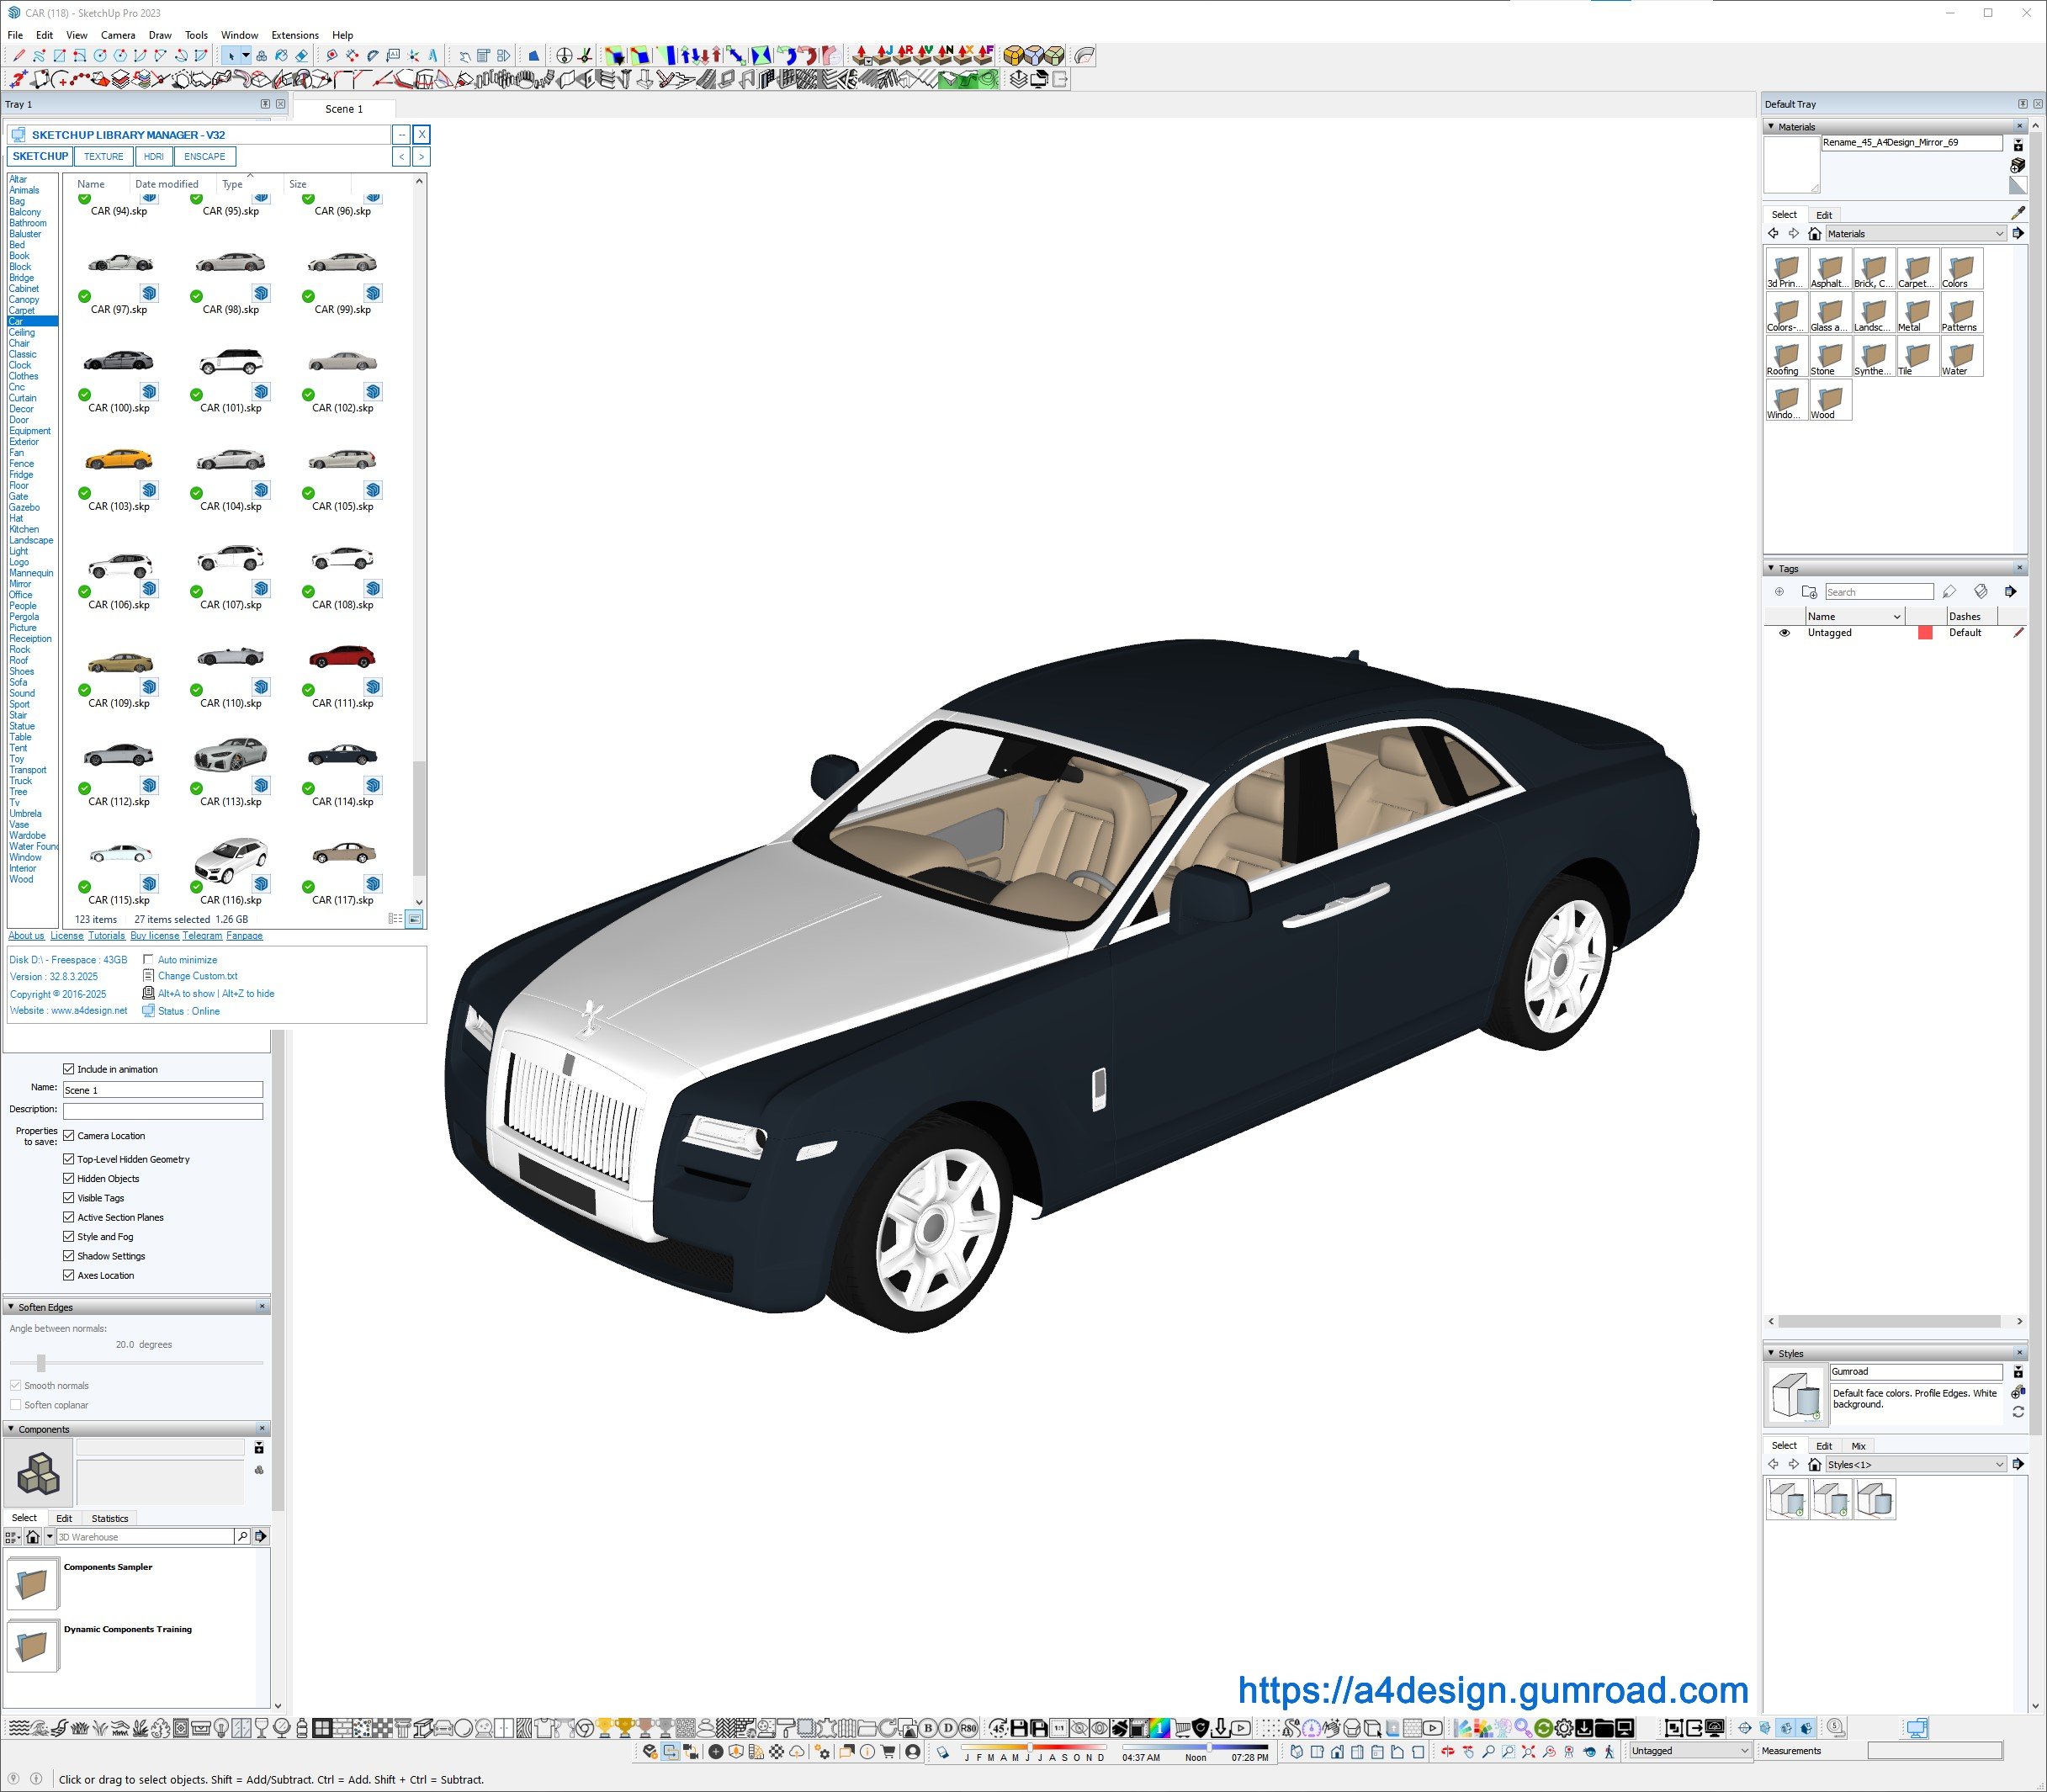This screenshot has height=1792, width=2047.
Task: Select the Line pencil tool
Action: (19, 56)
